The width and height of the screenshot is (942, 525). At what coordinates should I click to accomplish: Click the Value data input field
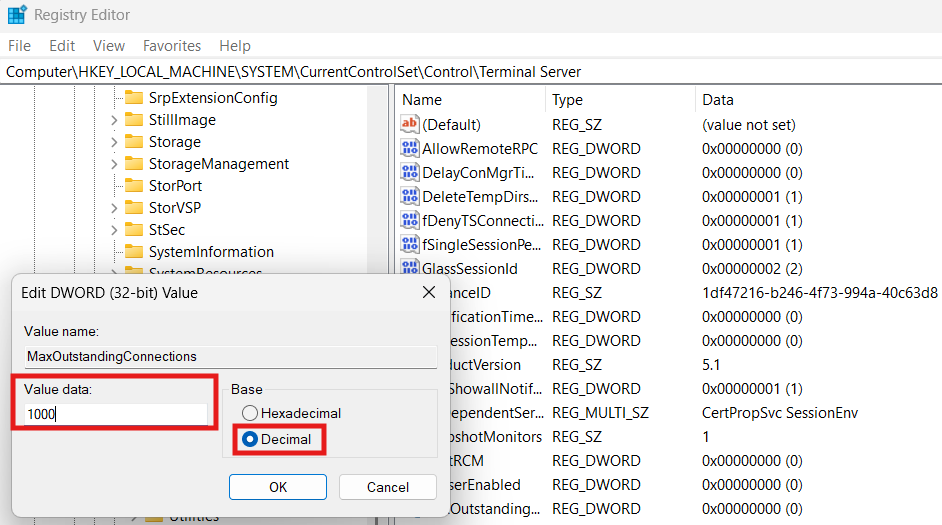115,414
